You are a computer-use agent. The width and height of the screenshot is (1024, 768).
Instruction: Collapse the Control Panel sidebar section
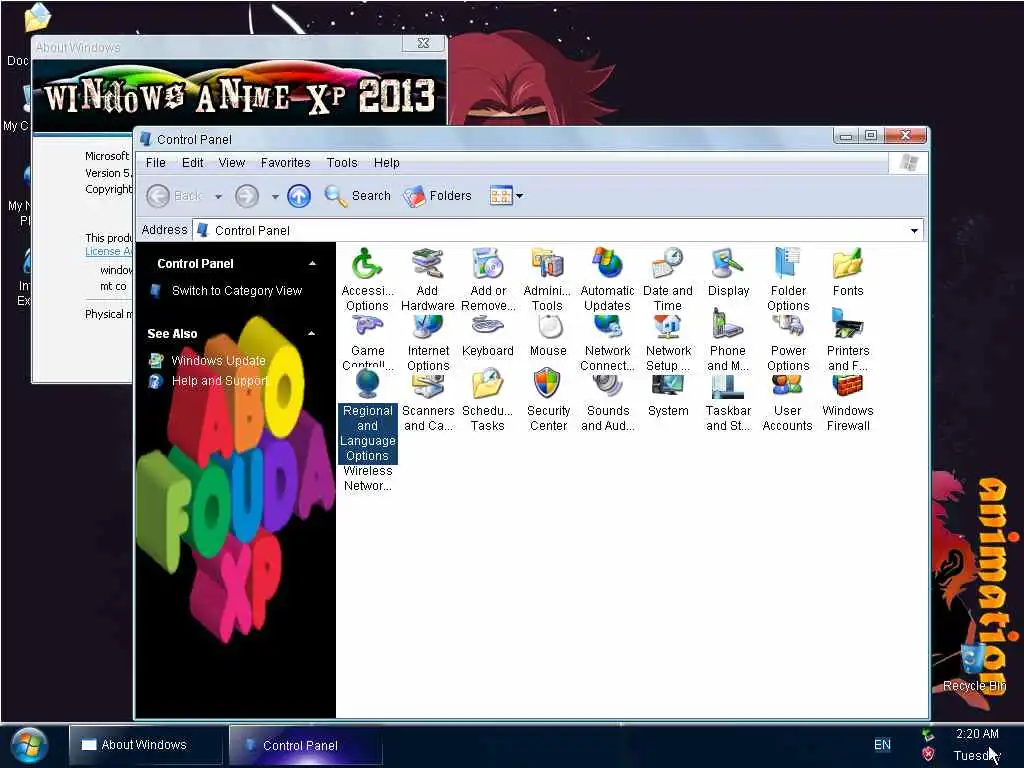point(312,264)
